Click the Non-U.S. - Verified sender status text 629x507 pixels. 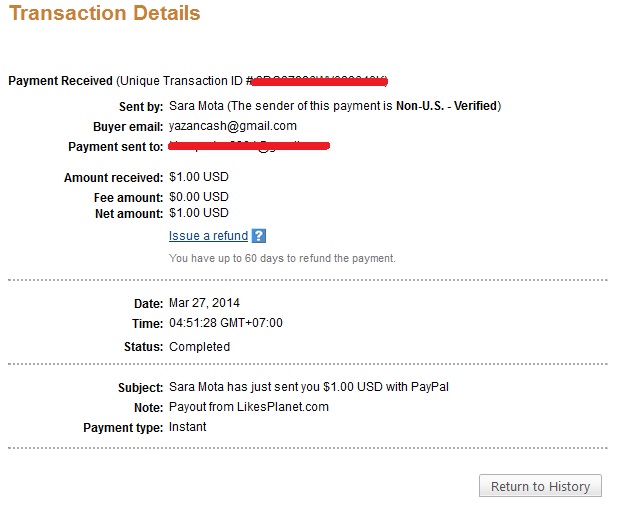448,106
